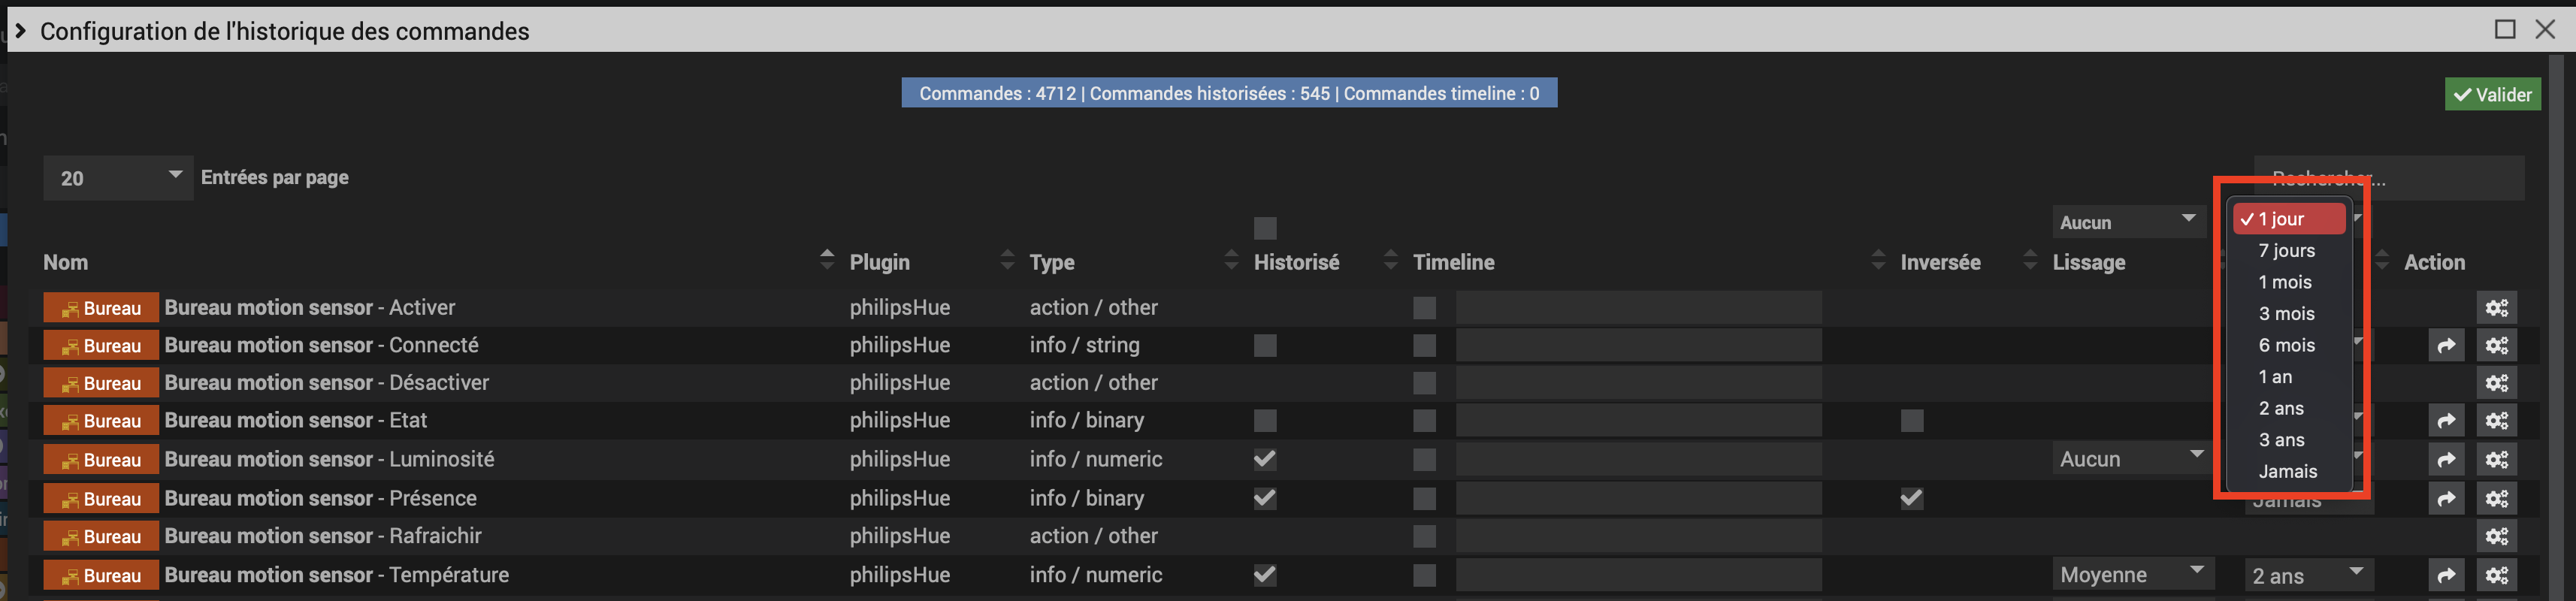Click share arrow icon for Luminosité row

tap(2446, 460)
